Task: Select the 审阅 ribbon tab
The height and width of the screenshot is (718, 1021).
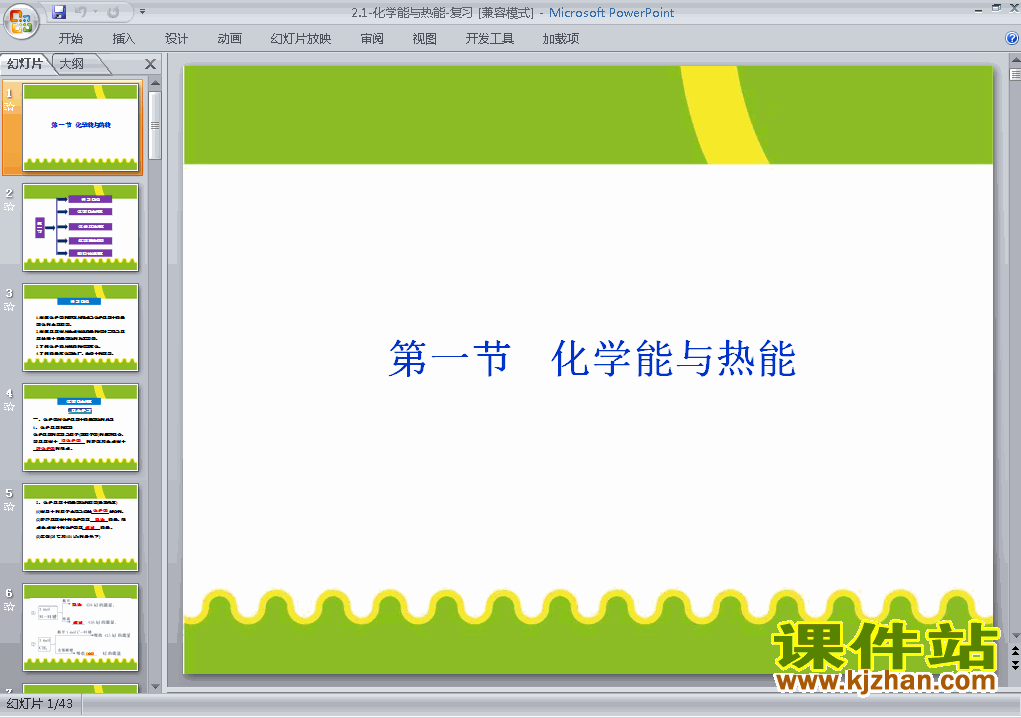Action: 372,38
